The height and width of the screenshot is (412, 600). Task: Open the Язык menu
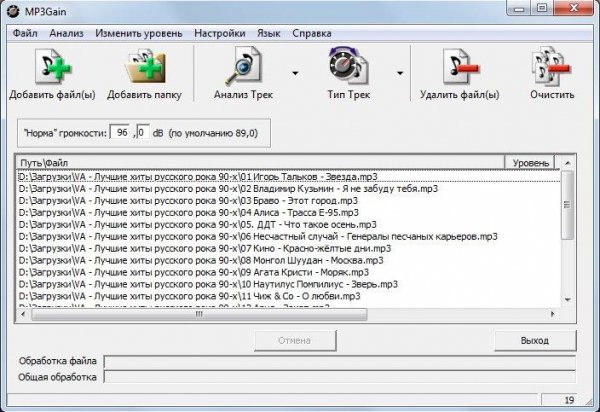269,33
